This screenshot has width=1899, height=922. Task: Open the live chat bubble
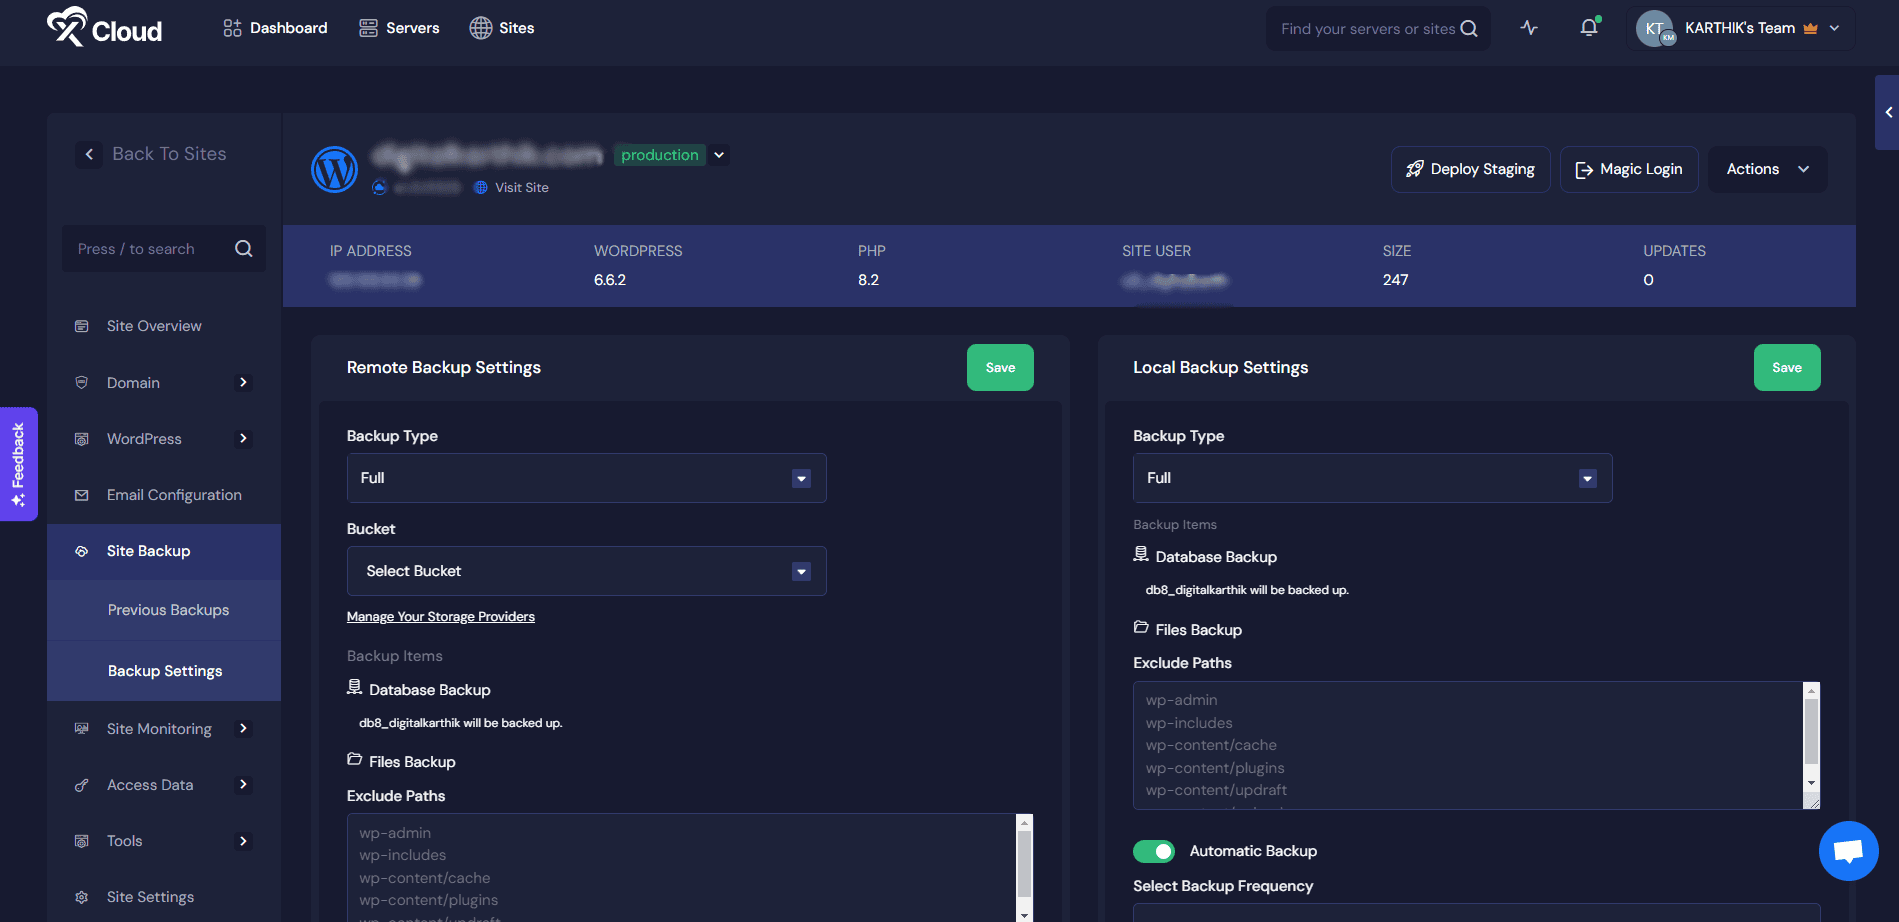click(x=1849, y=851)
